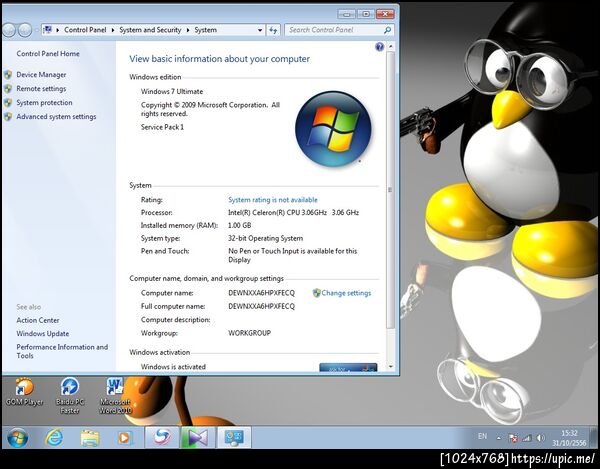This screenshot has width=600, height=469.
Task: Click the processor Intel Celeron value
Action: [293, 212]
